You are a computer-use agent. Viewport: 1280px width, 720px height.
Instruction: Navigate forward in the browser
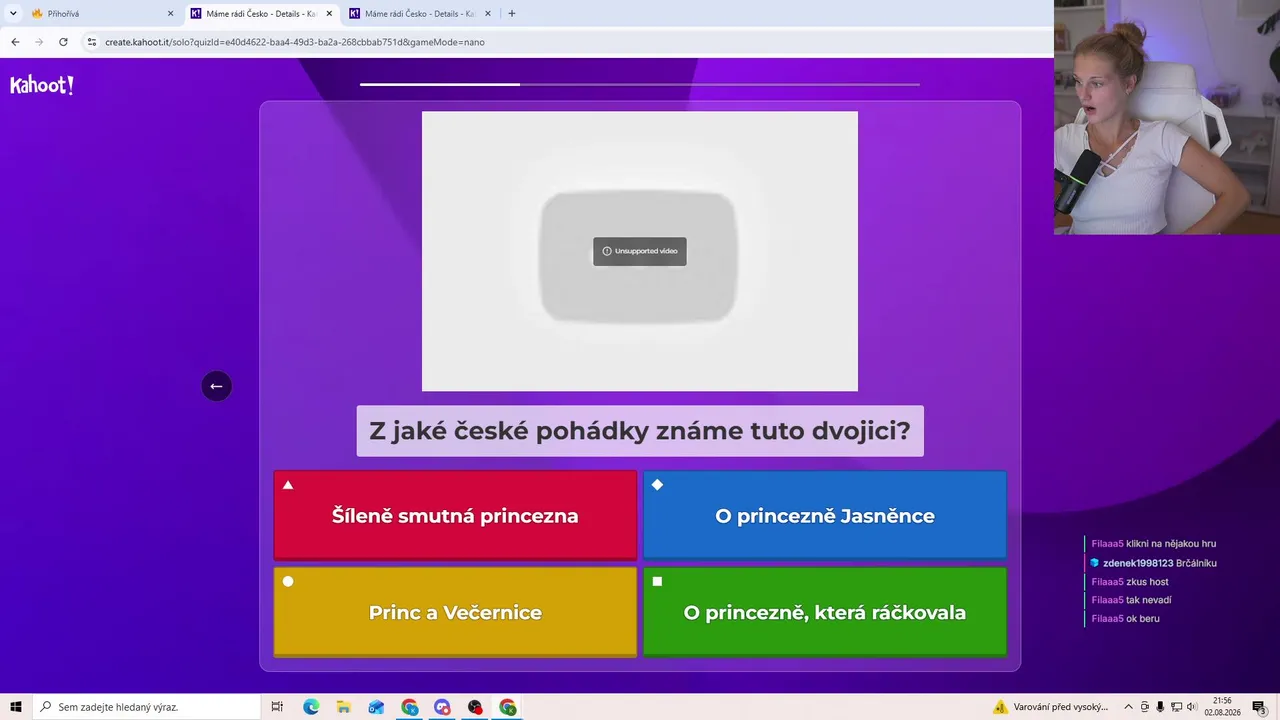click(39, 42)
